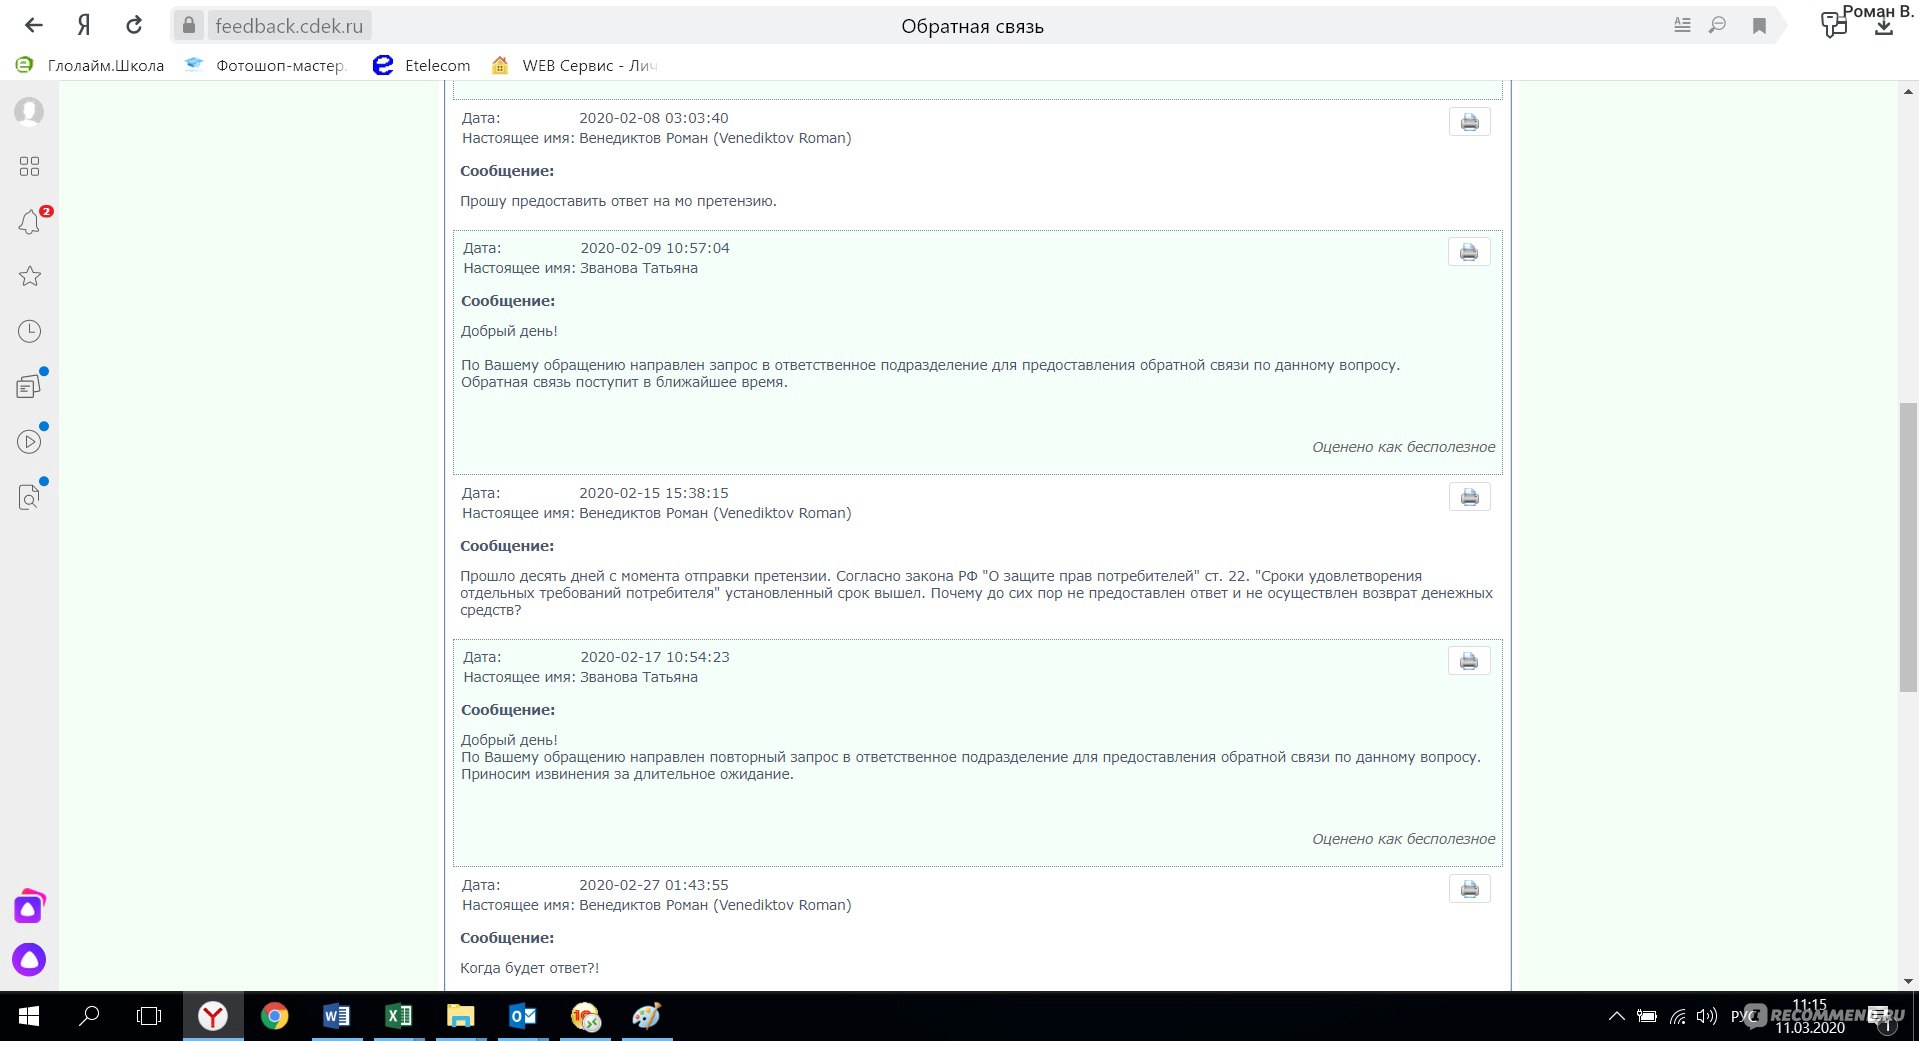
Task: Go back with the browser back arrow
Action: [34, 26]
